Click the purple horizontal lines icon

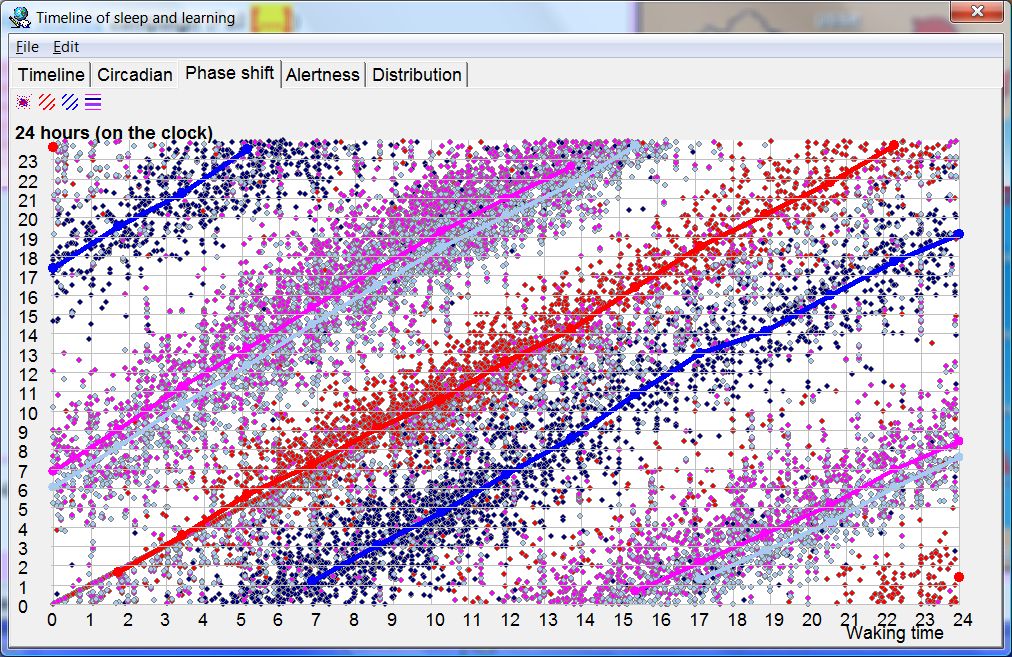click(x=93, y=101)
